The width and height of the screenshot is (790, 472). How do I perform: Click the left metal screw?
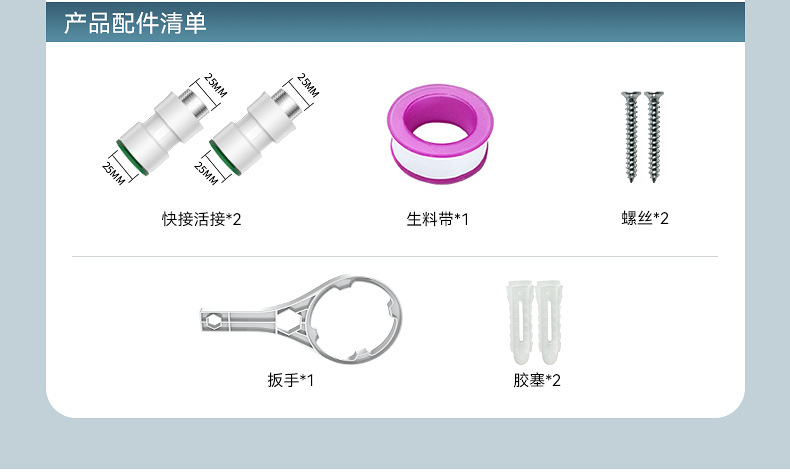click(631, 136)
